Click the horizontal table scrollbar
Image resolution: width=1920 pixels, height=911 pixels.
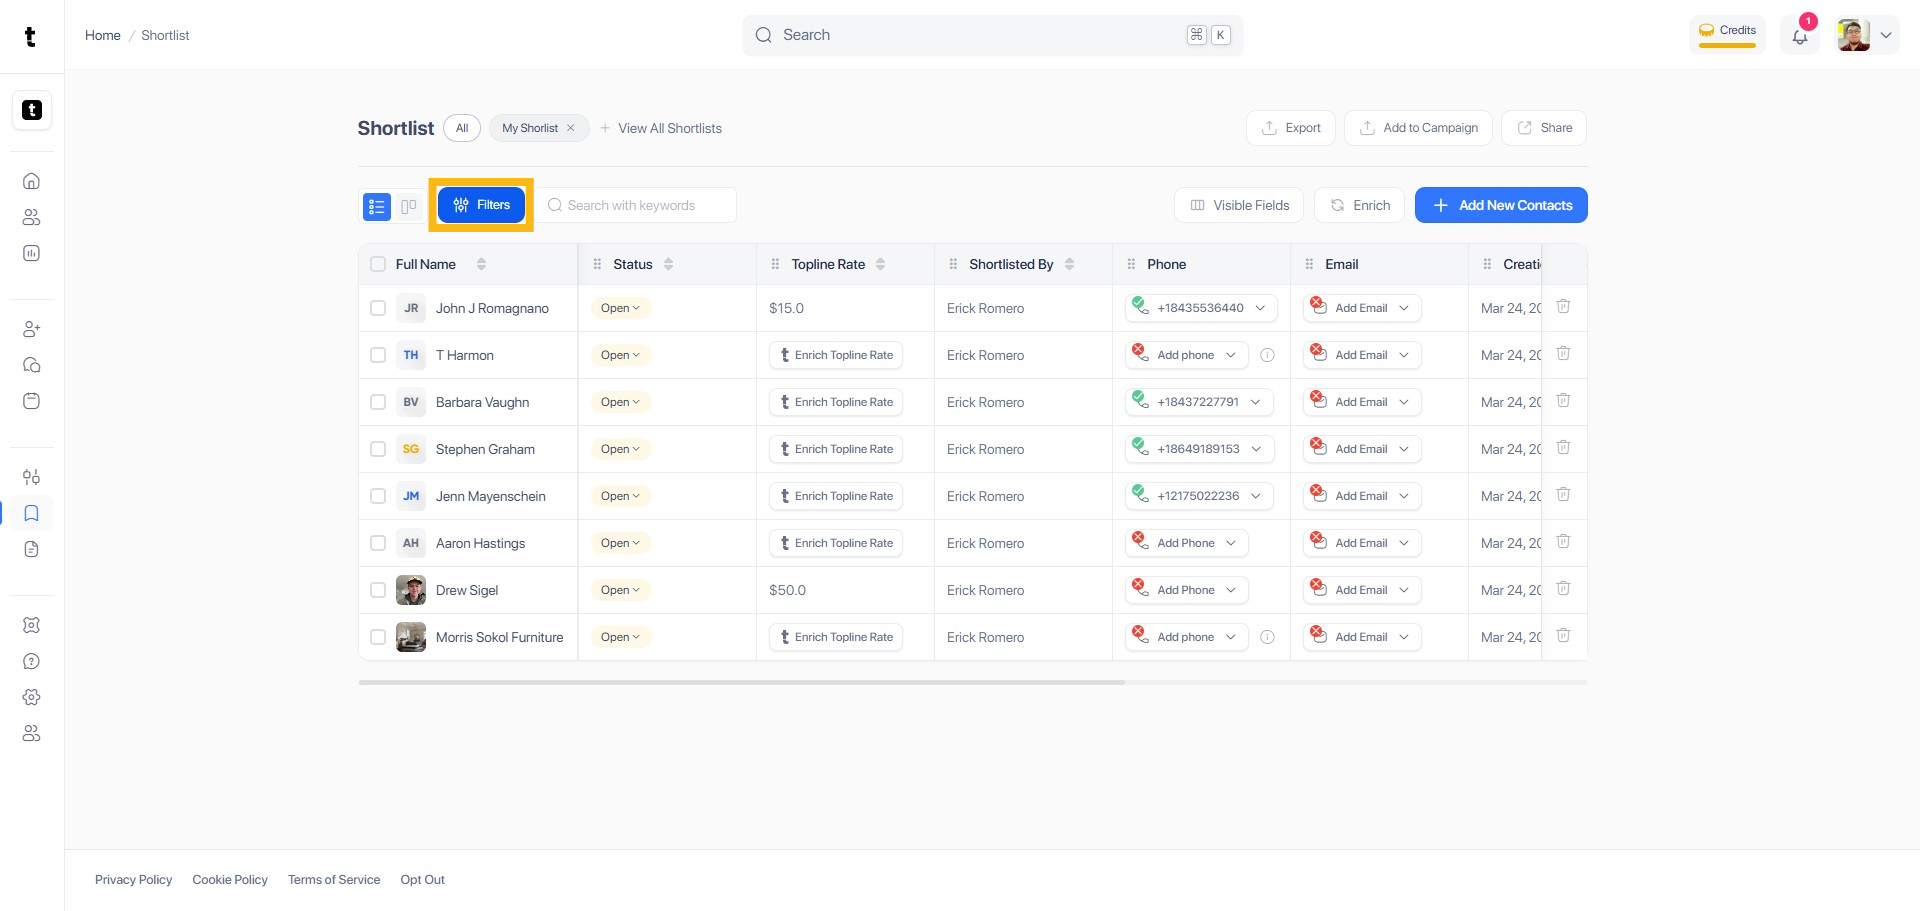742,682
